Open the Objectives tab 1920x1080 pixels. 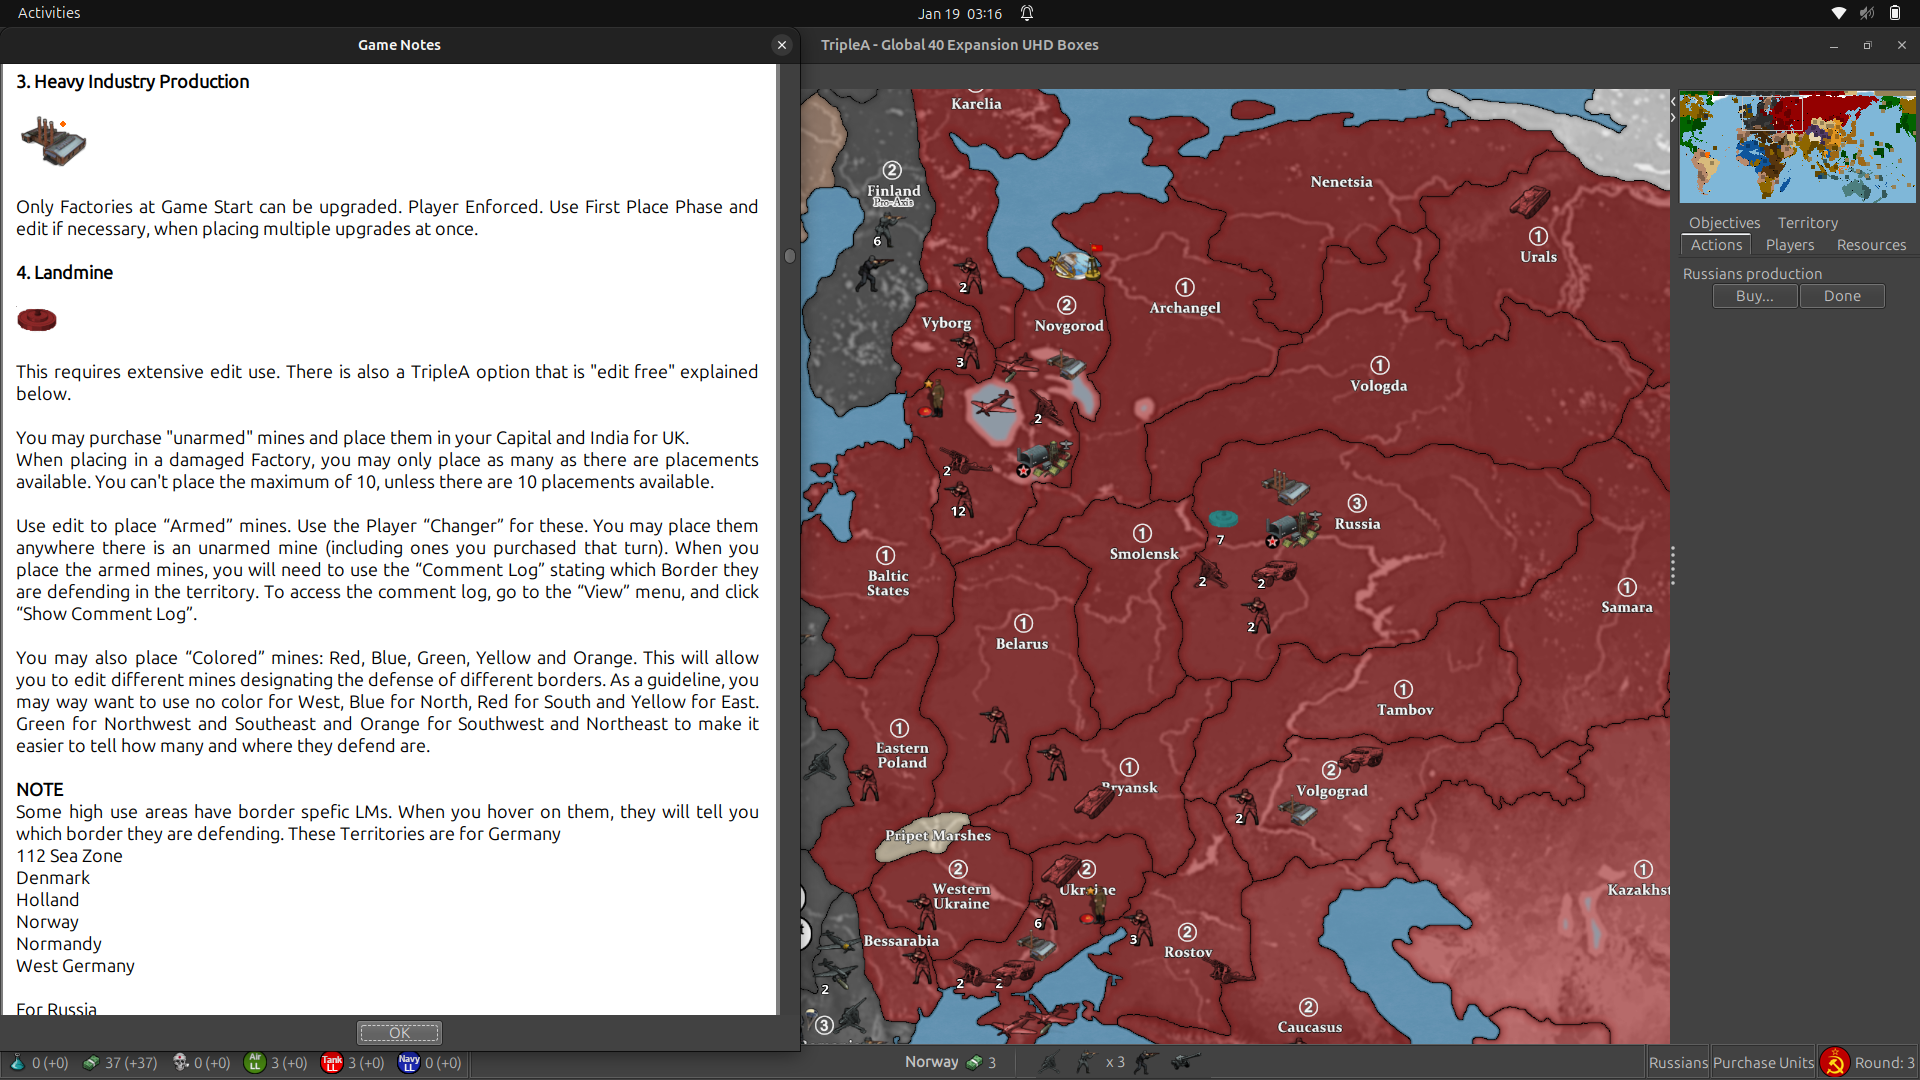(1723, 222)
